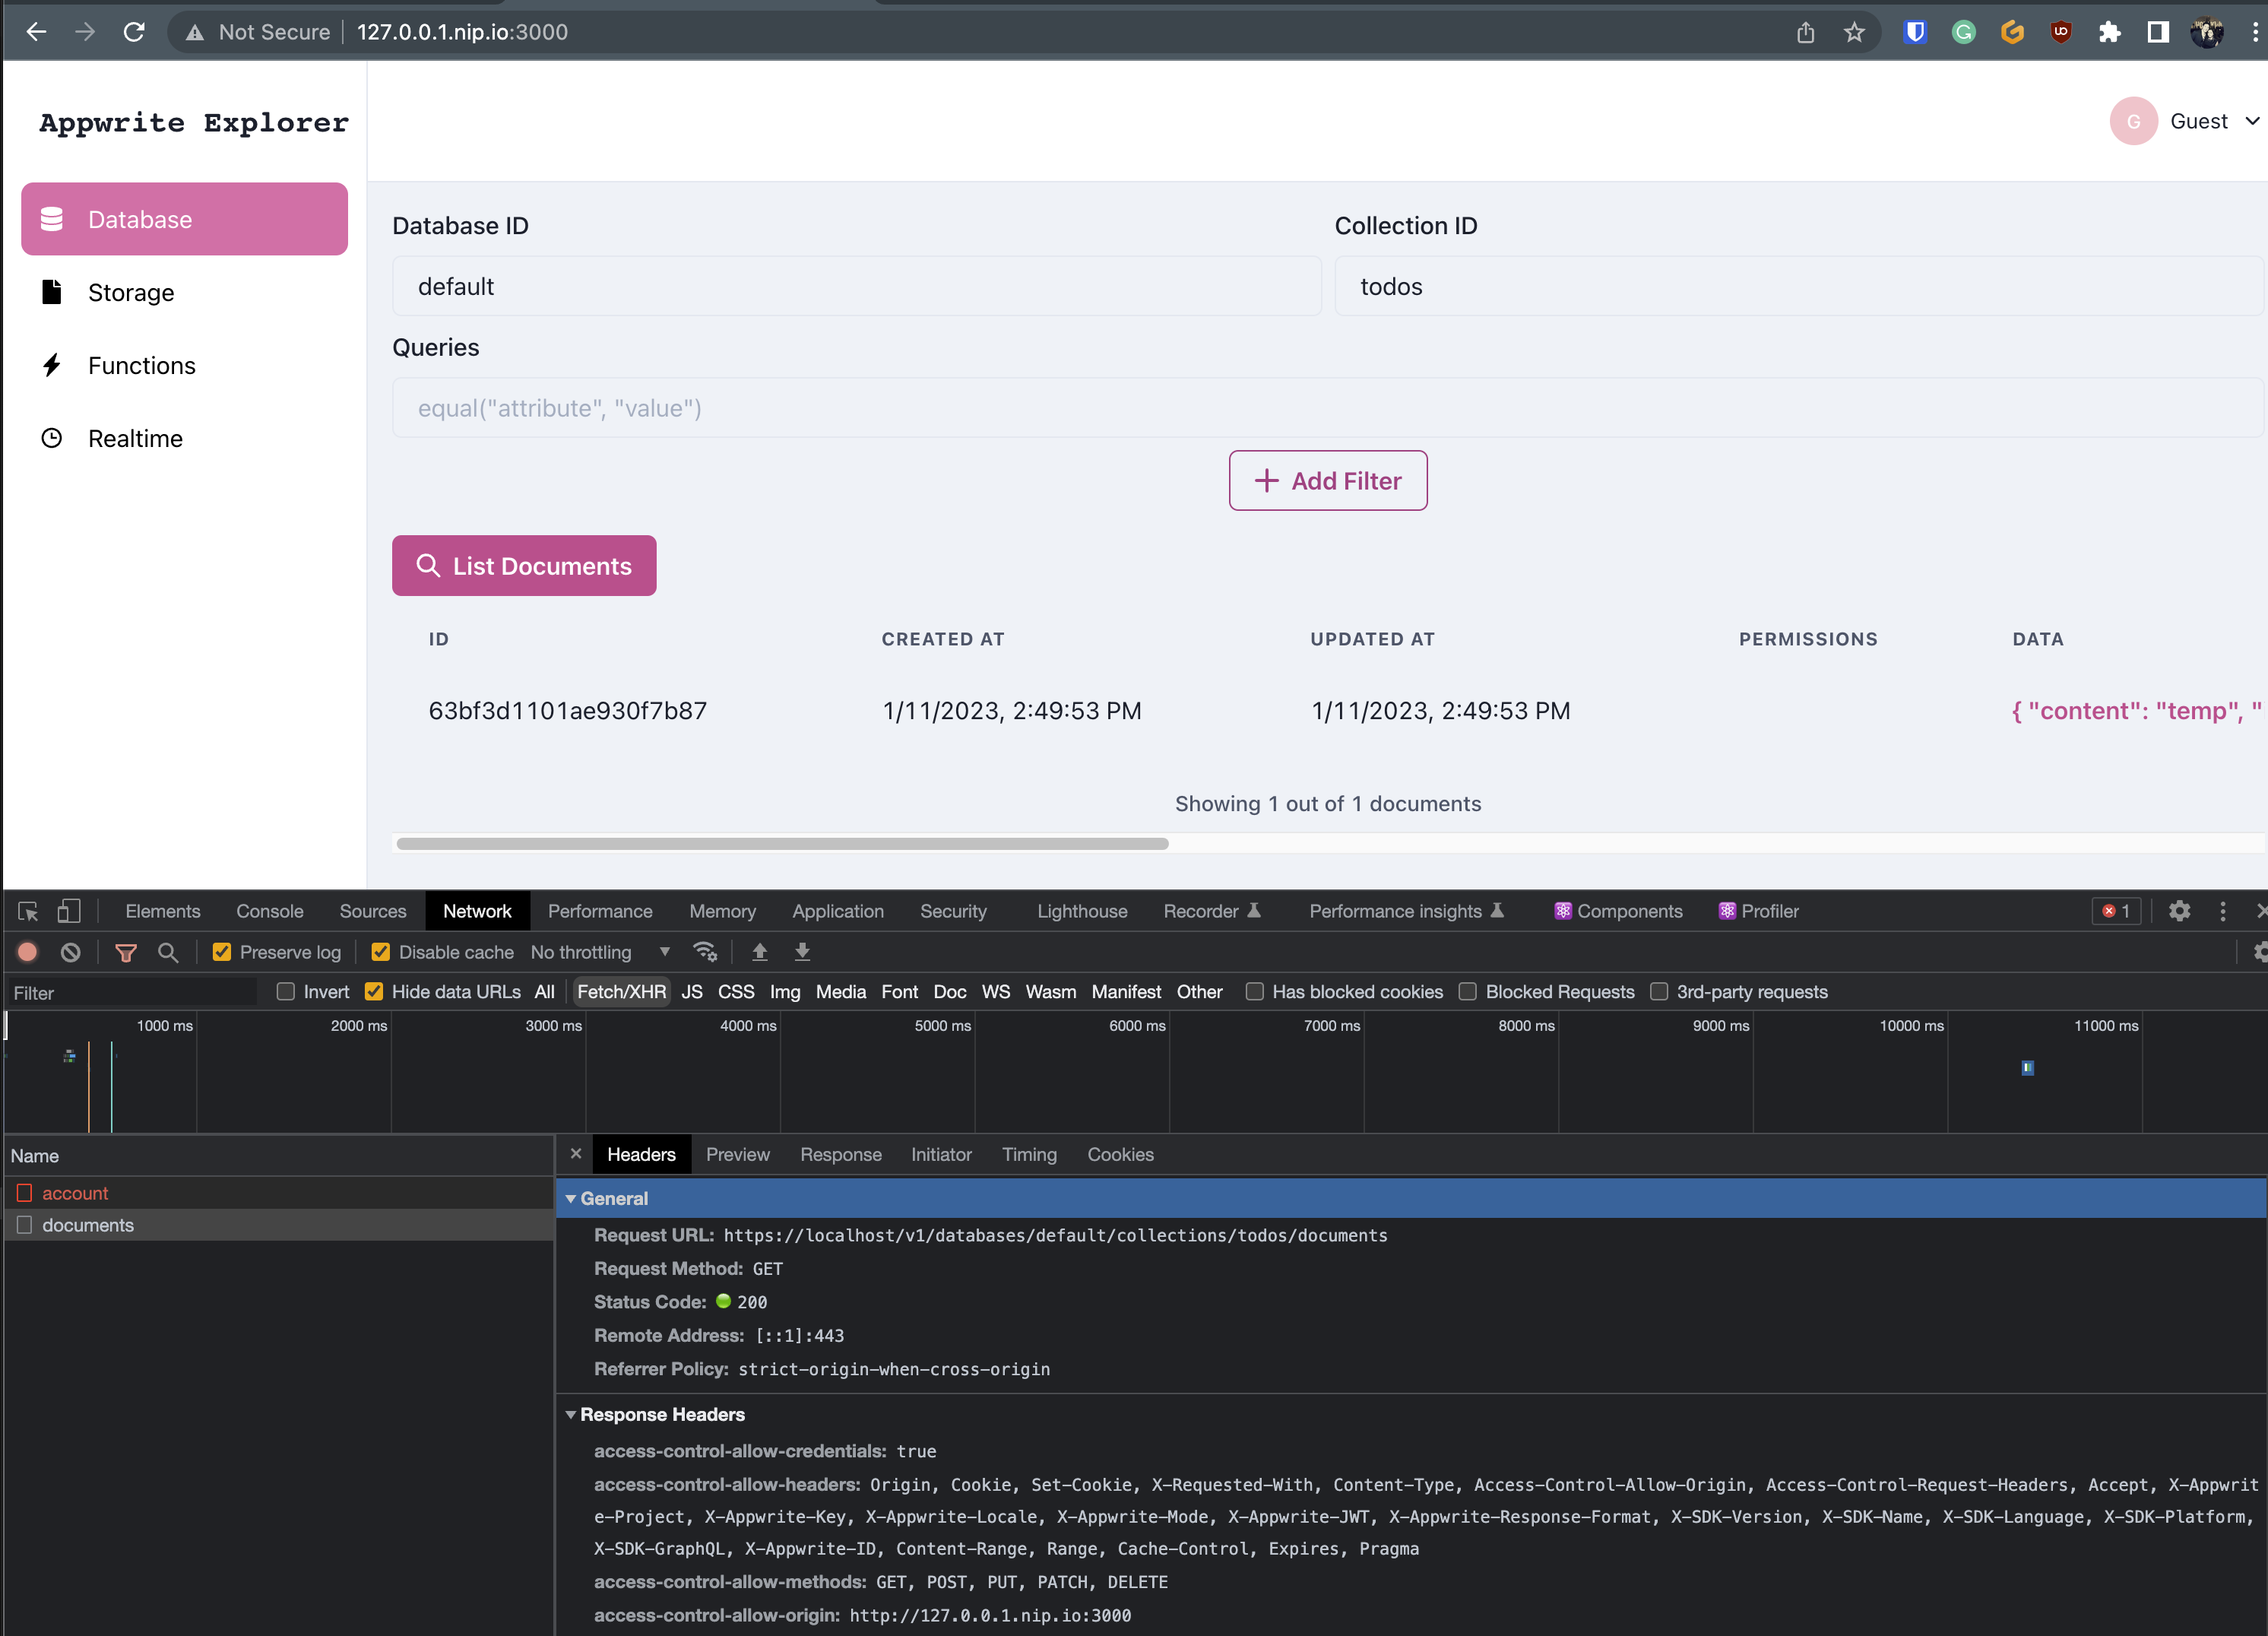2268x1636 pixels.
Task: Enable the Invert filter checkbox
Action: coord(286,991)
